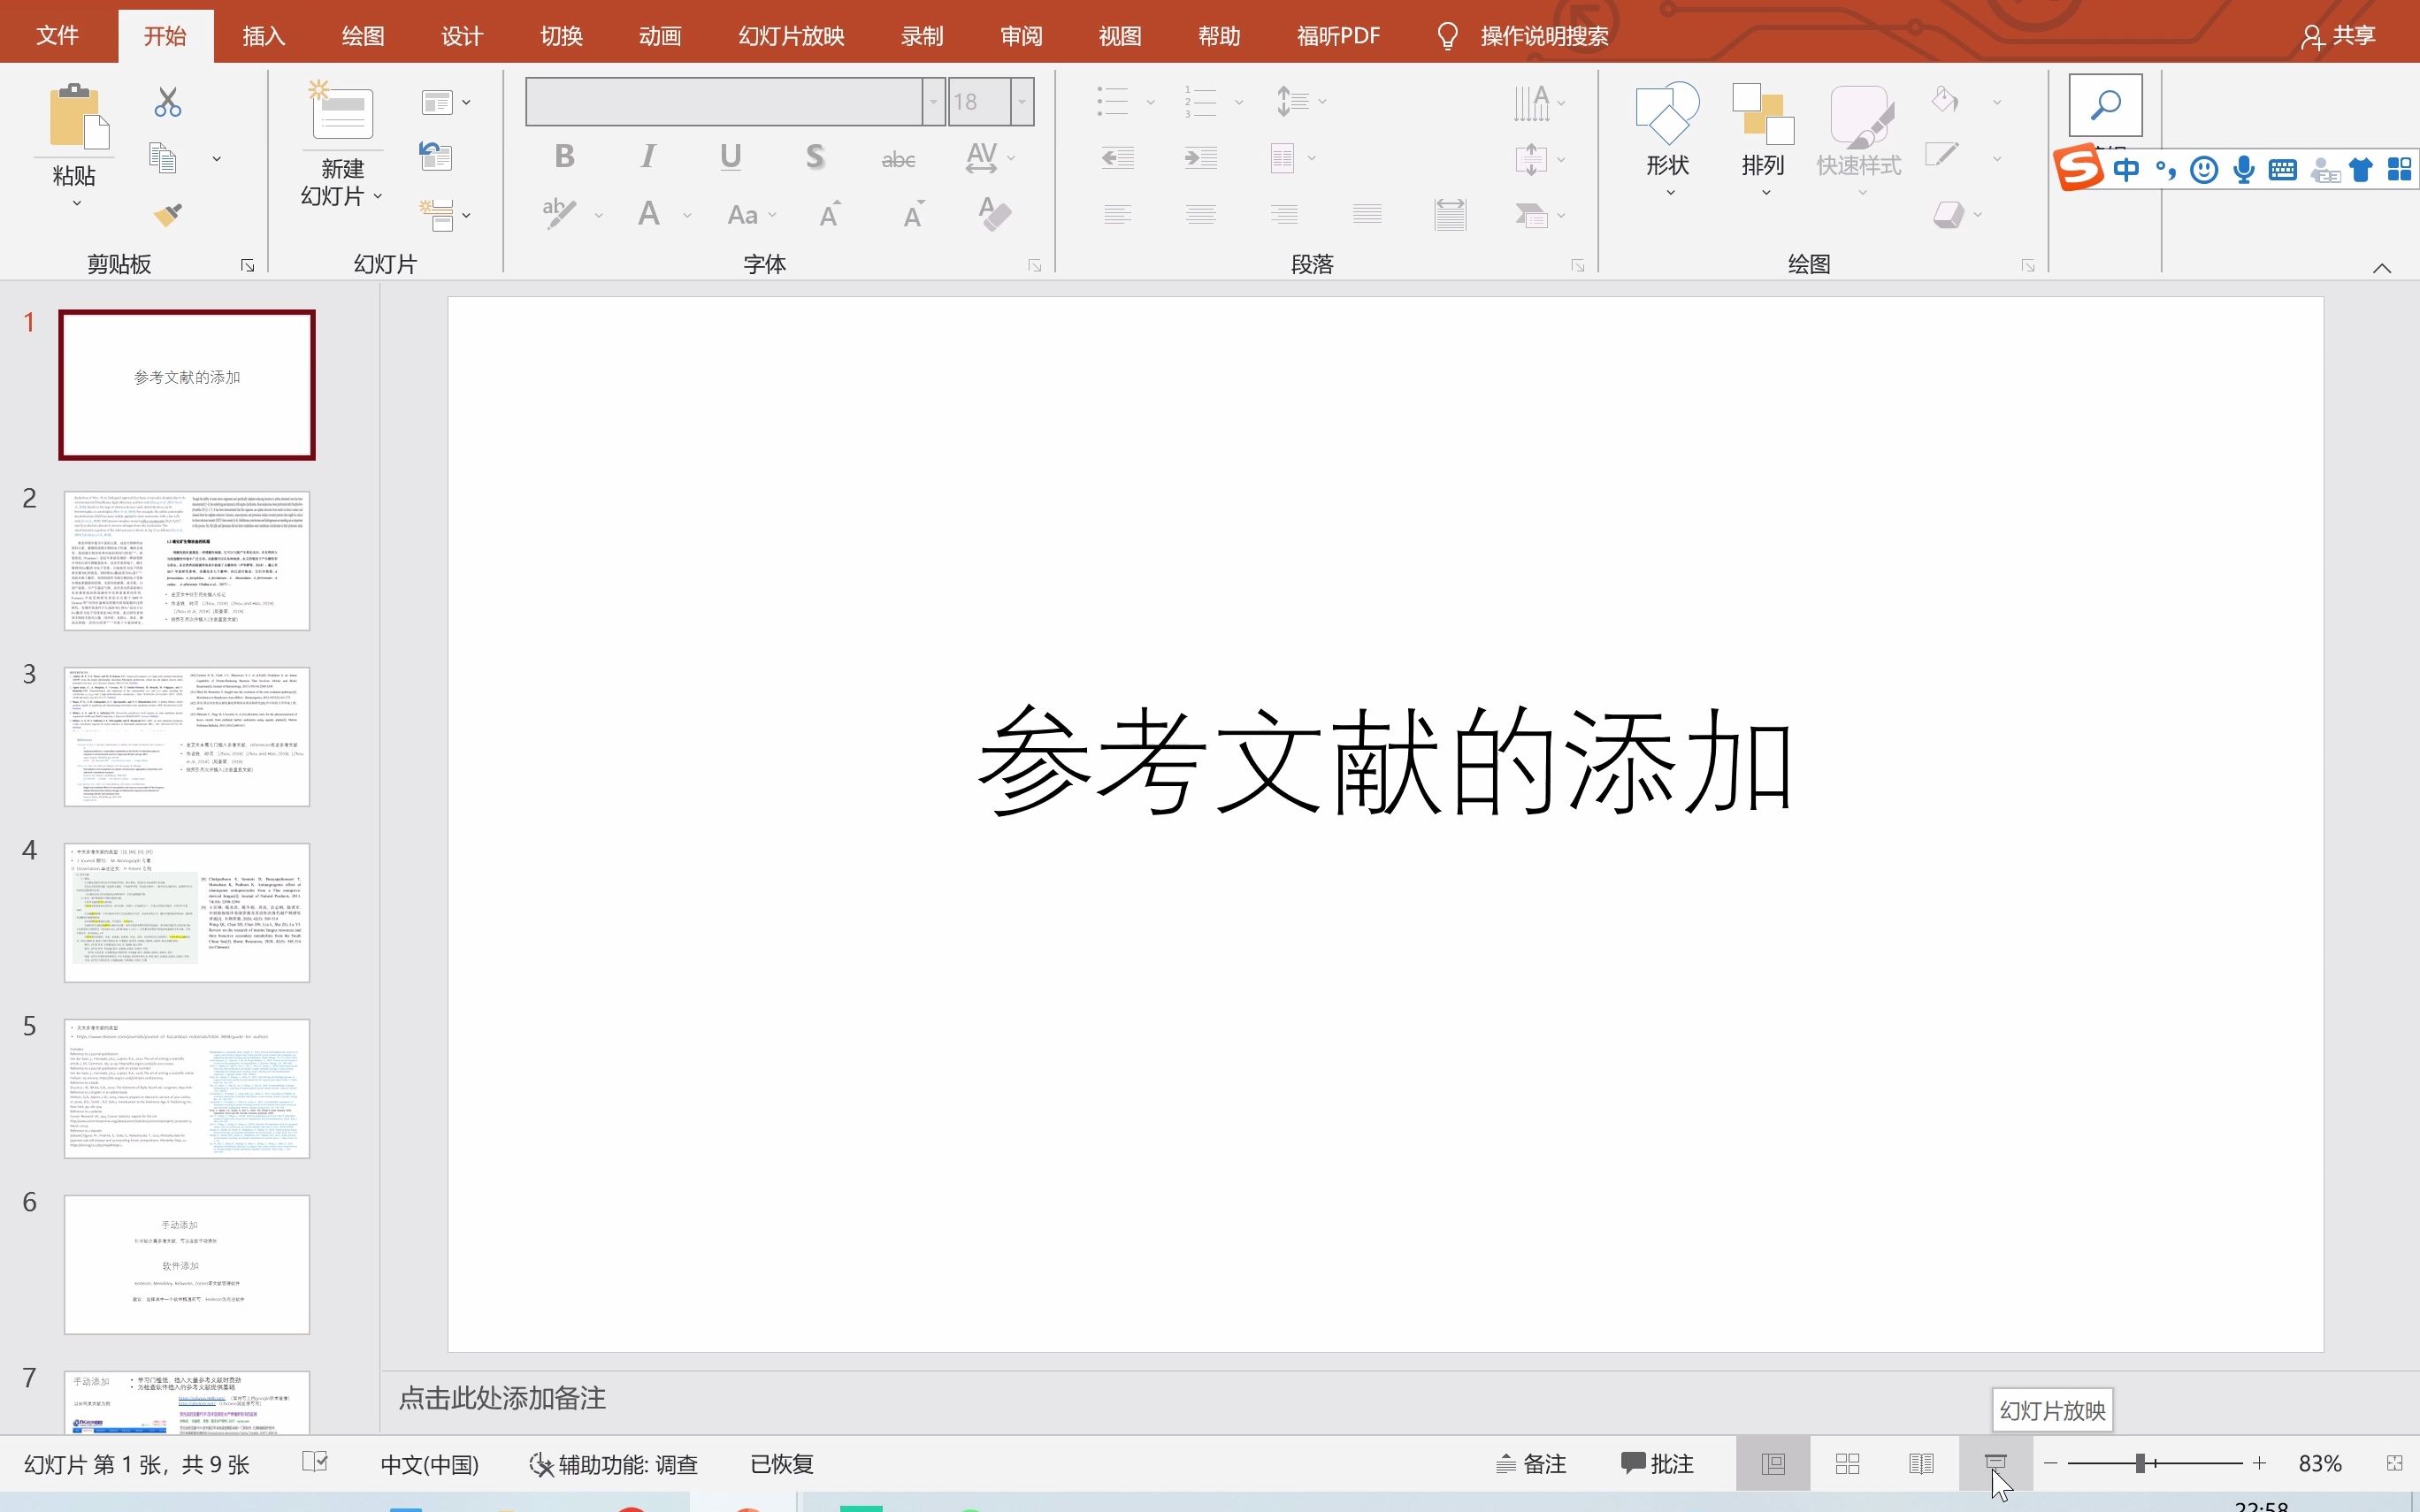Click the zoom slider handle
Image resolution: width=2420 pixels, height=1512 pixels.
(2140, 1463)
